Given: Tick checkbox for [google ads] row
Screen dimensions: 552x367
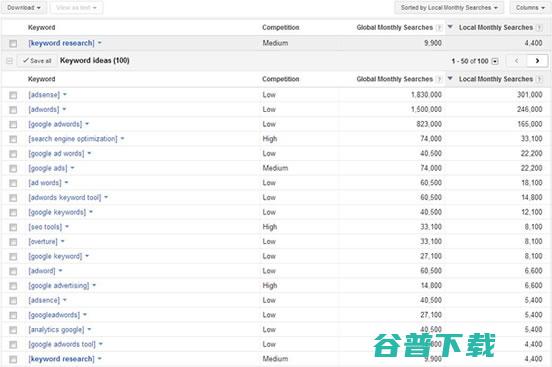Looking at the screenshot, I should click(x=13, y=168).
